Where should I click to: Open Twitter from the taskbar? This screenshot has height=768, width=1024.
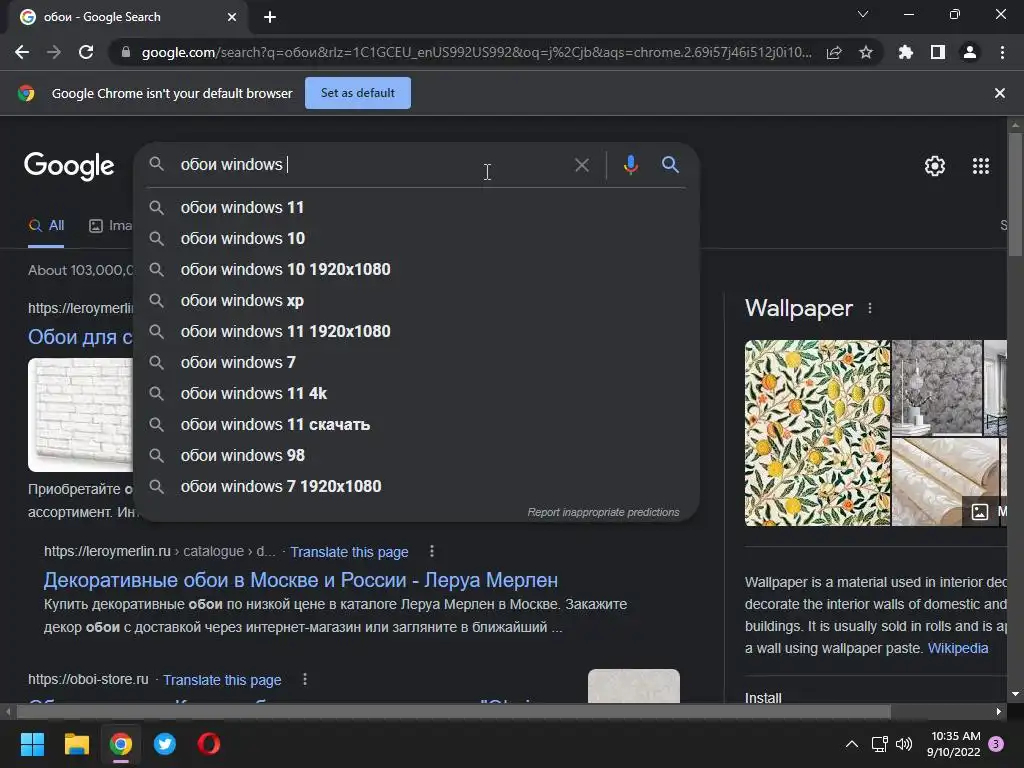[x=165, y=744]
